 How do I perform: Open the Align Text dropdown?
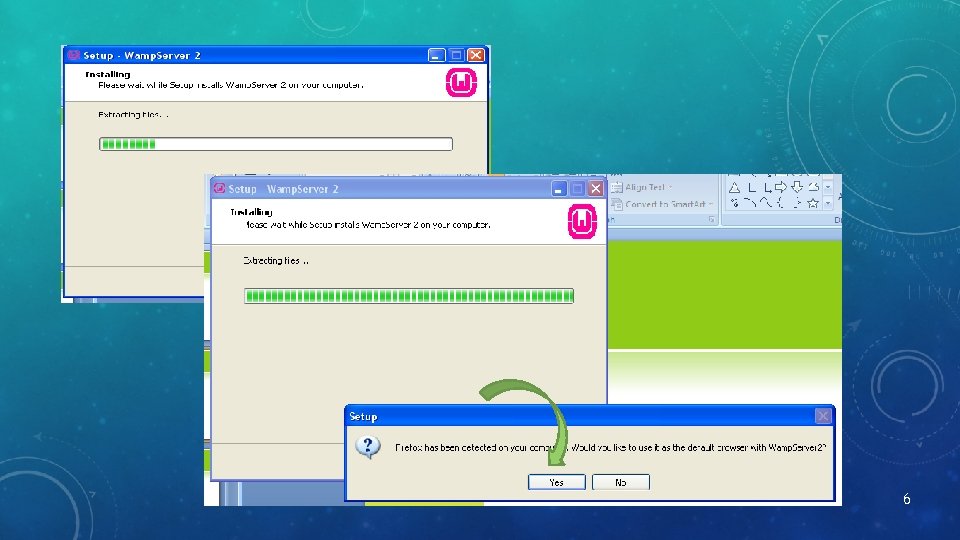670,187
